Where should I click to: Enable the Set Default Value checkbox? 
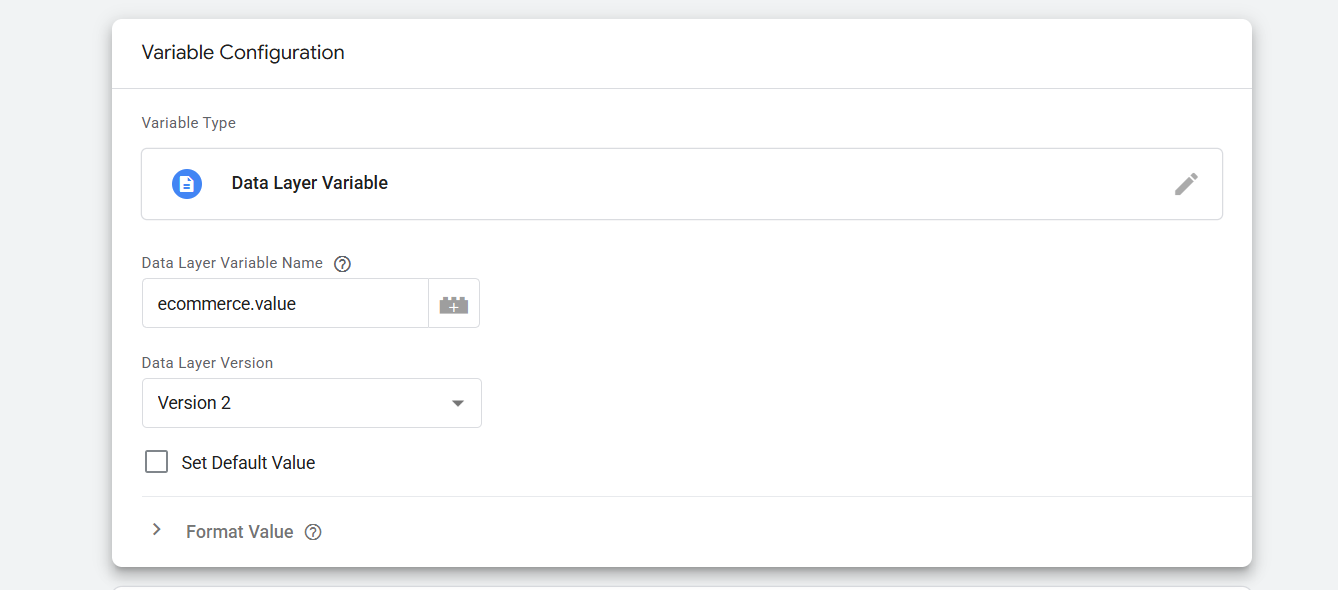[x=156, y=462]
